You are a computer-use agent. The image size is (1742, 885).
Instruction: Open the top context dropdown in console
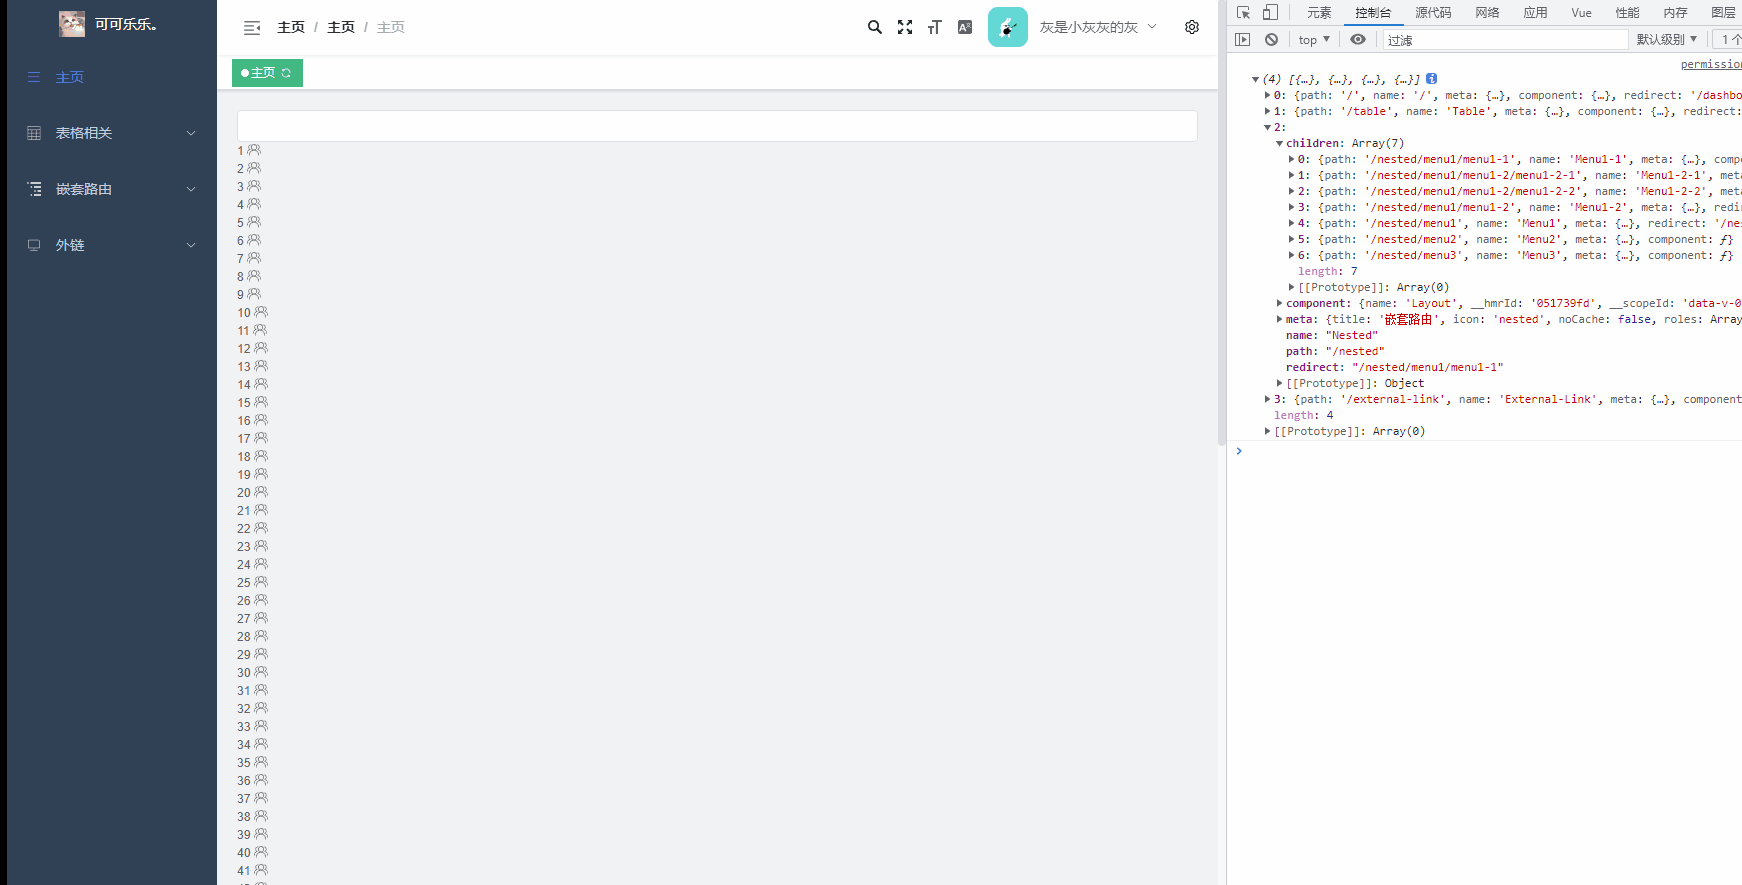[x=1314, y=40]
